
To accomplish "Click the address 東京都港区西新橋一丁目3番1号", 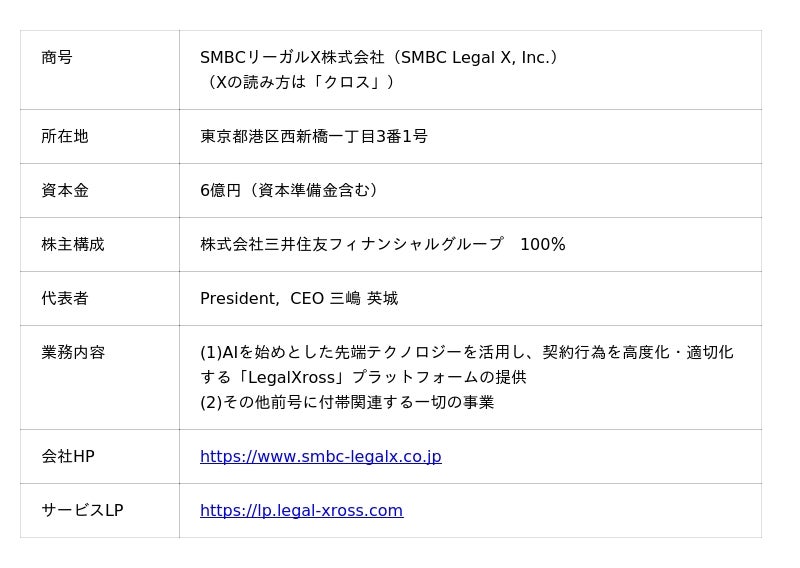I will click(314, 137).
